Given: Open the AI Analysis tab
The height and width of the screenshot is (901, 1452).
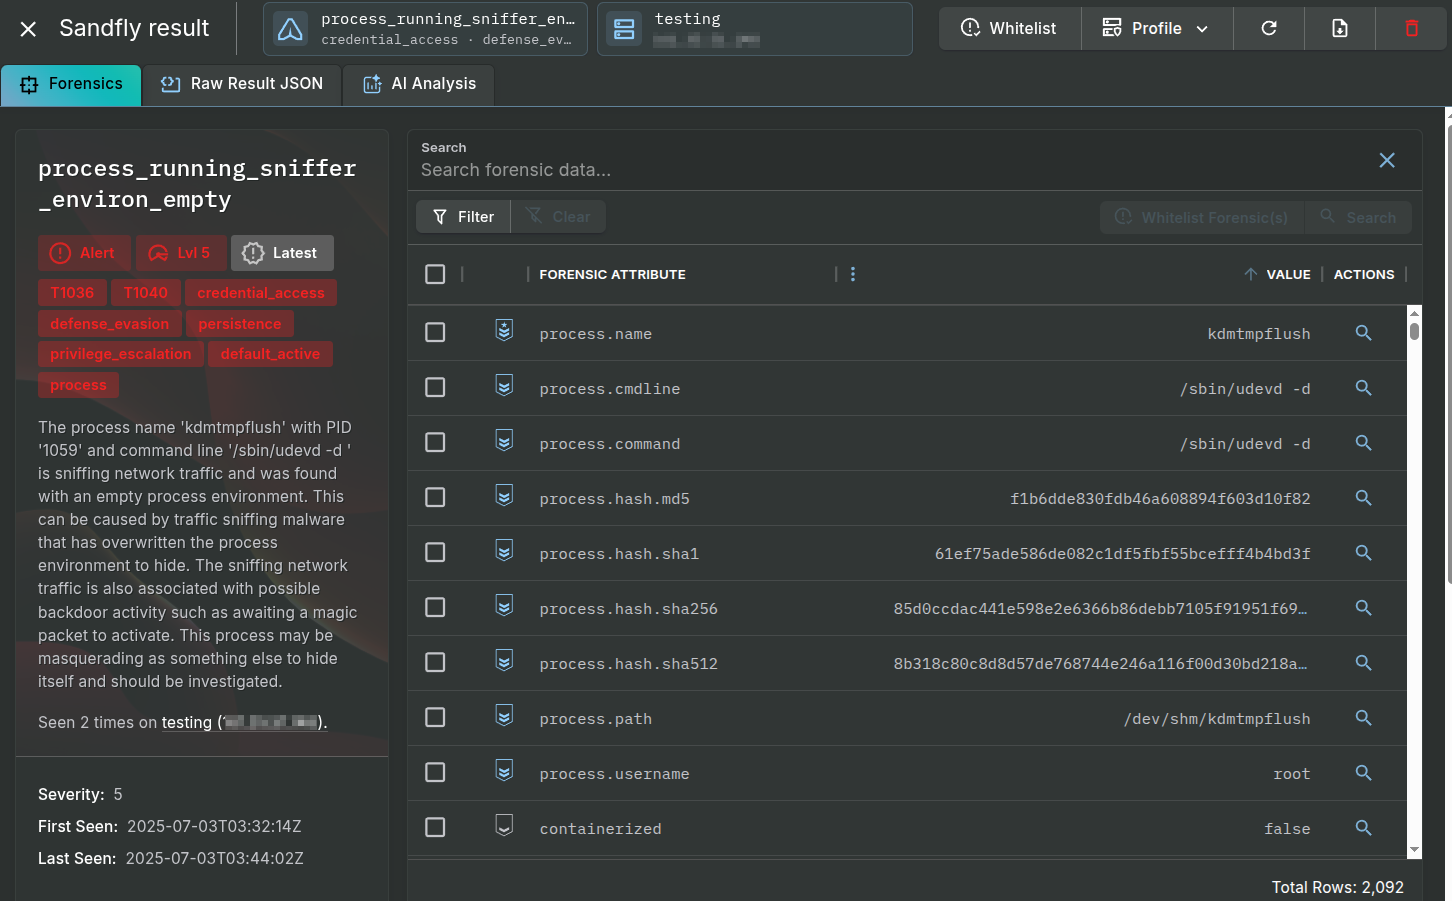Looking at the screenshot, I should pos(419,85).
